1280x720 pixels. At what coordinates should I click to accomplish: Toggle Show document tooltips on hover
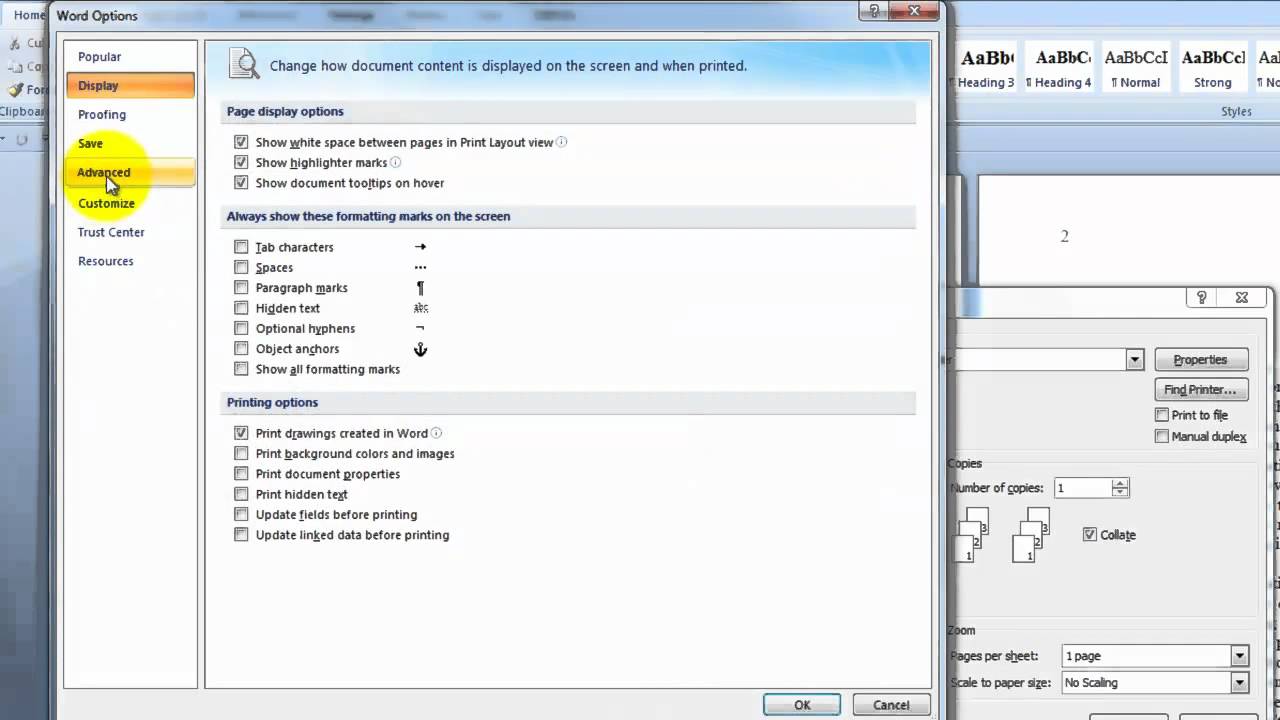(x=241, y=183)
